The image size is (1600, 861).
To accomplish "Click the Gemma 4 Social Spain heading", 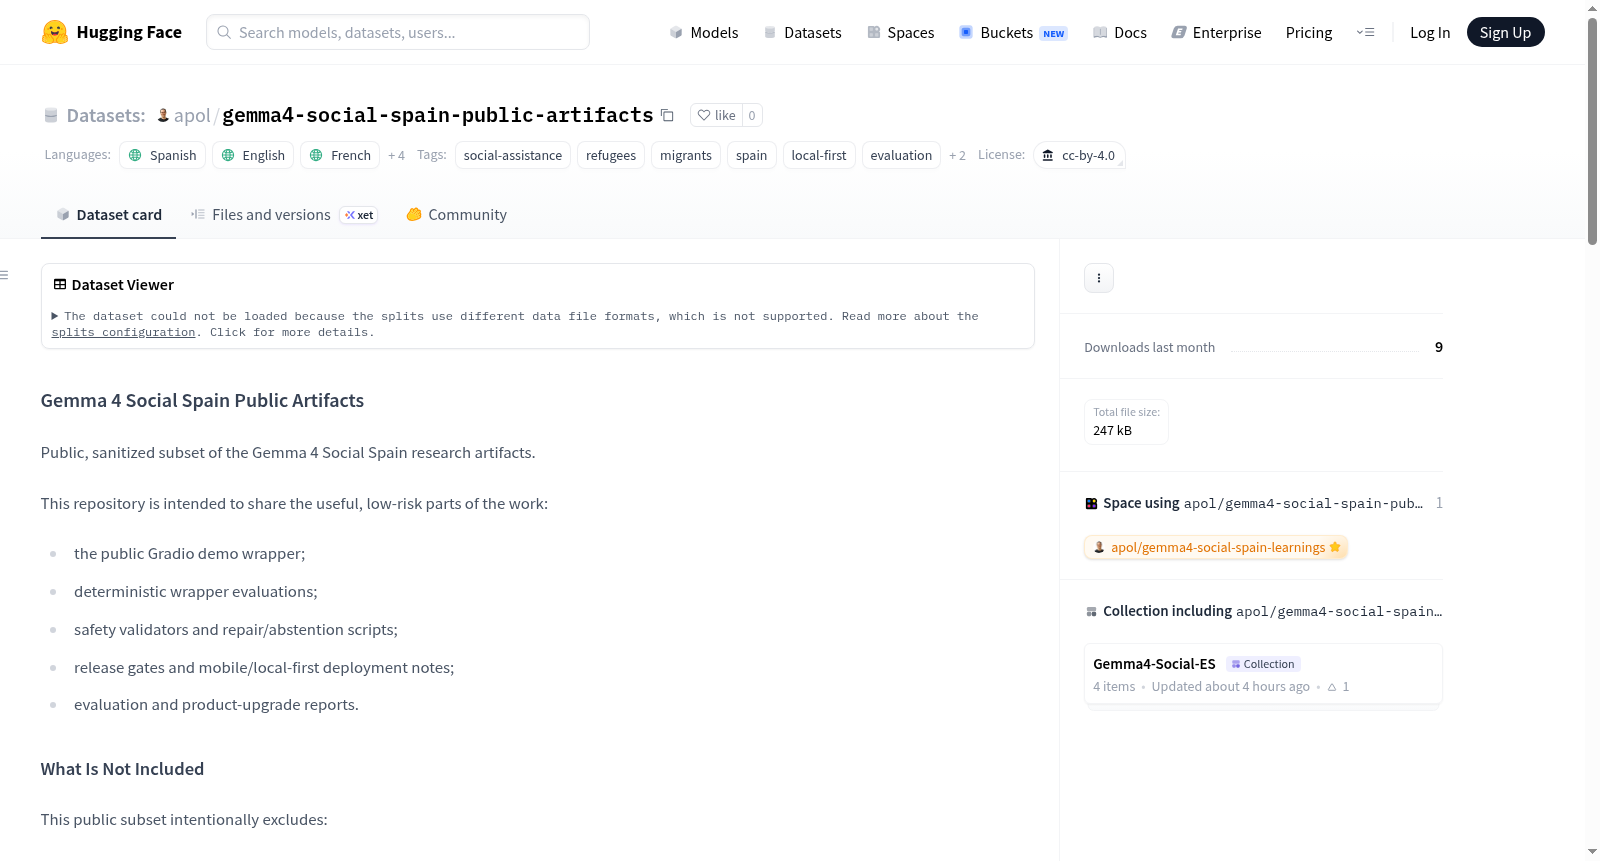I will 202,401.
